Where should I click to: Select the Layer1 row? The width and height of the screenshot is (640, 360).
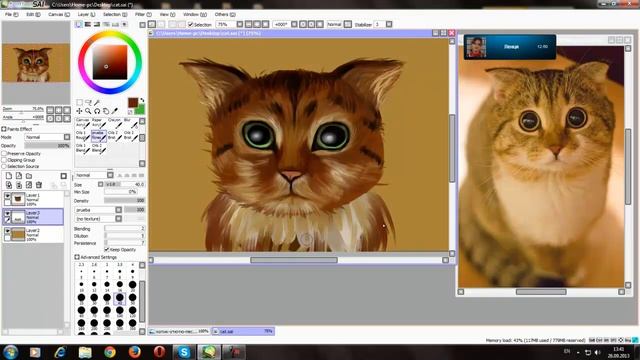33,199
